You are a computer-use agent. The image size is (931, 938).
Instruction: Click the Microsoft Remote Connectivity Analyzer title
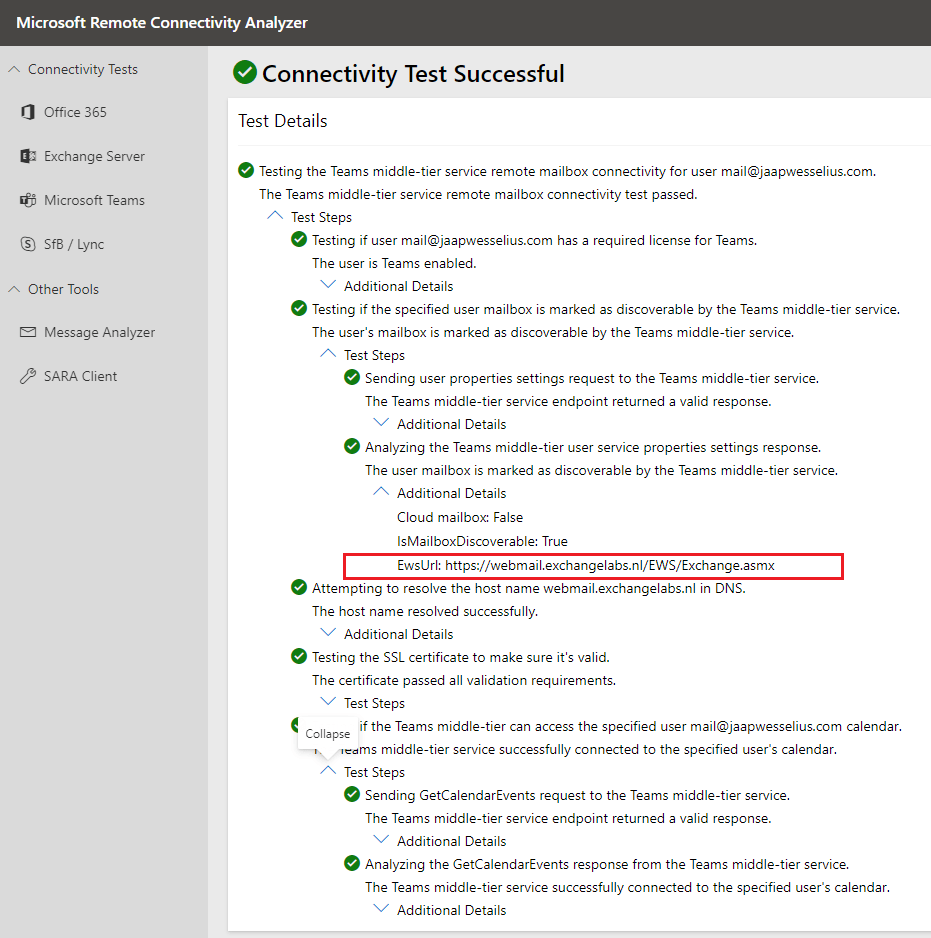click(162, 23)
